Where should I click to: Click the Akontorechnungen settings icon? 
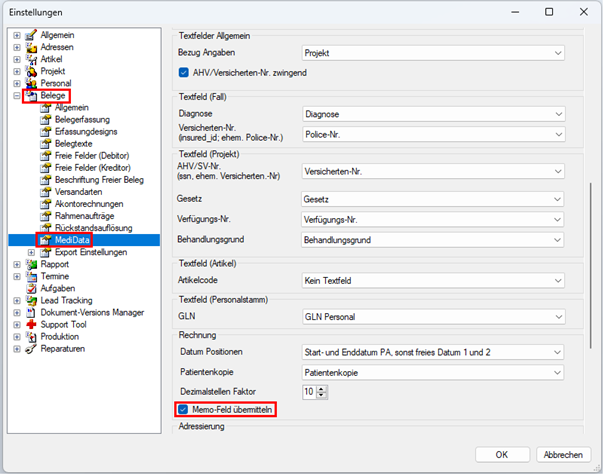click(x=46, y=204)
